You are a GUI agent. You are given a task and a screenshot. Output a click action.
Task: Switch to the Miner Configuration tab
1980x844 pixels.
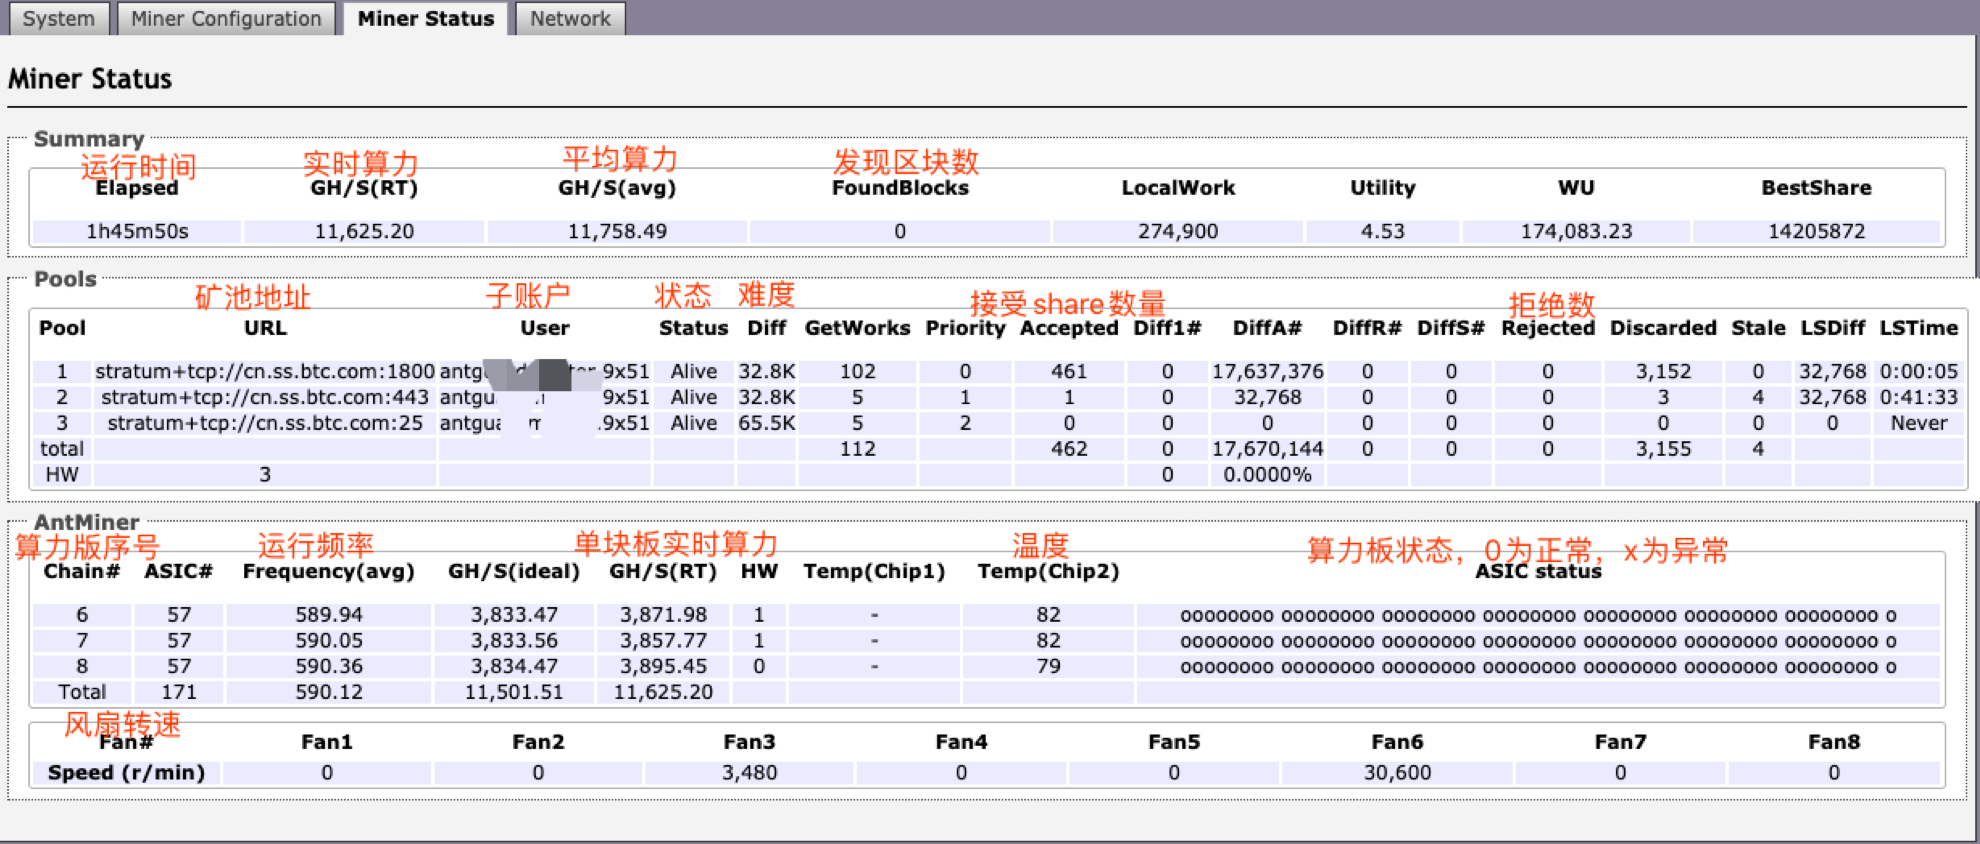tap(226, 19)
